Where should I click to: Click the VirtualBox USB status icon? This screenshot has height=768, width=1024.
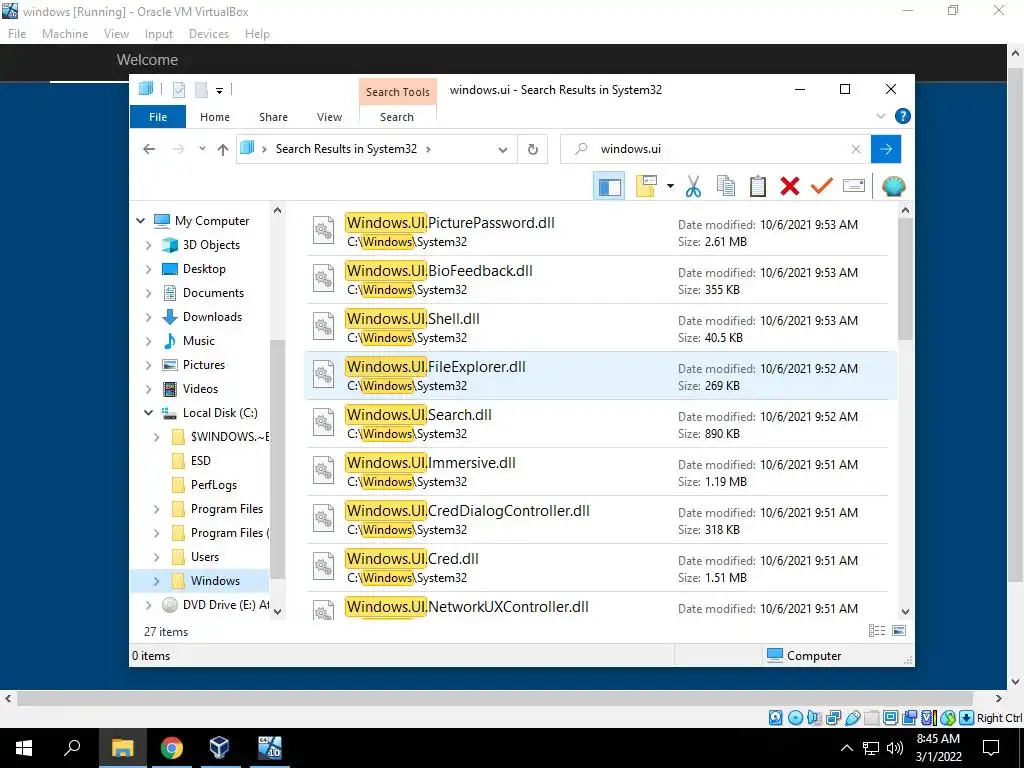852,718
